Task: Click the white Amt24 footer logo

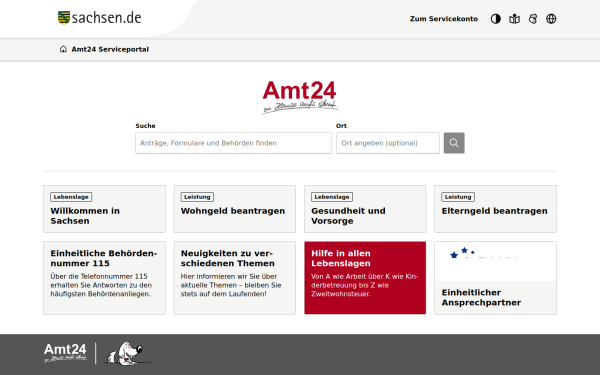Action: tap(65, 352)
